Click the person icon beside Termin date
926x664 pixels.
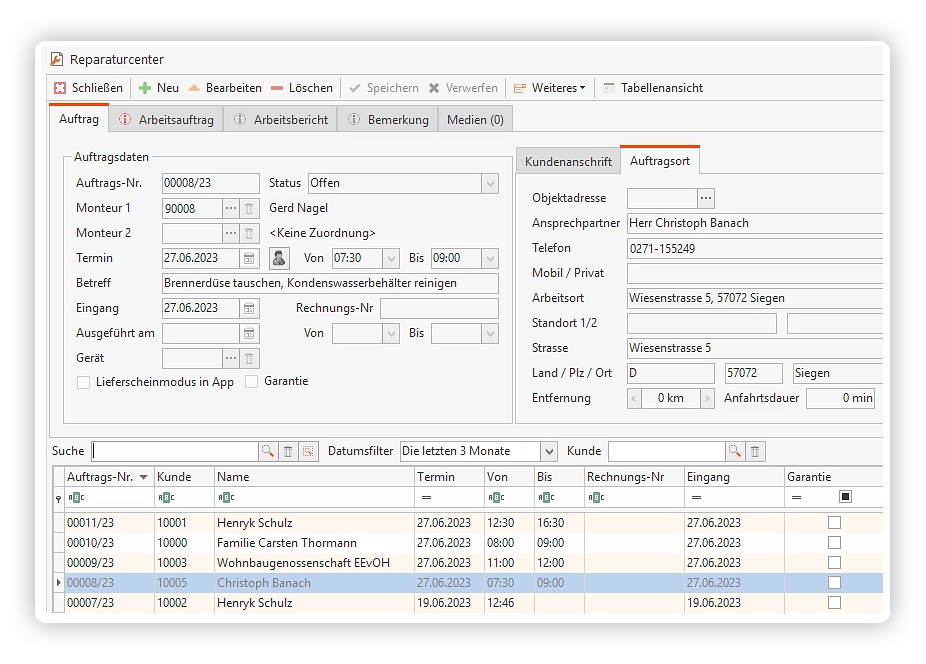coord(280,259)
